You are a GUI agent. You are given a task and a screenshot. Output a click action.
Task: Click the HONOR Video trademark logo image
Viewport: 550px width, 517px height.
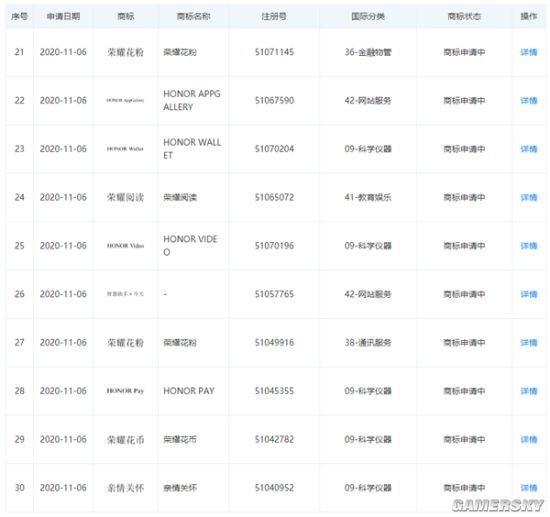pyautogui.click(x=125, y=246)
